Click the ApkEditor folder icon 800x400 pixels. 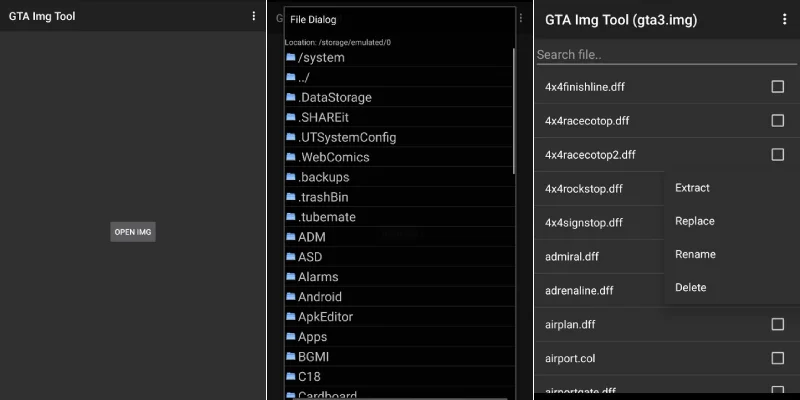[x=291, y=316]
